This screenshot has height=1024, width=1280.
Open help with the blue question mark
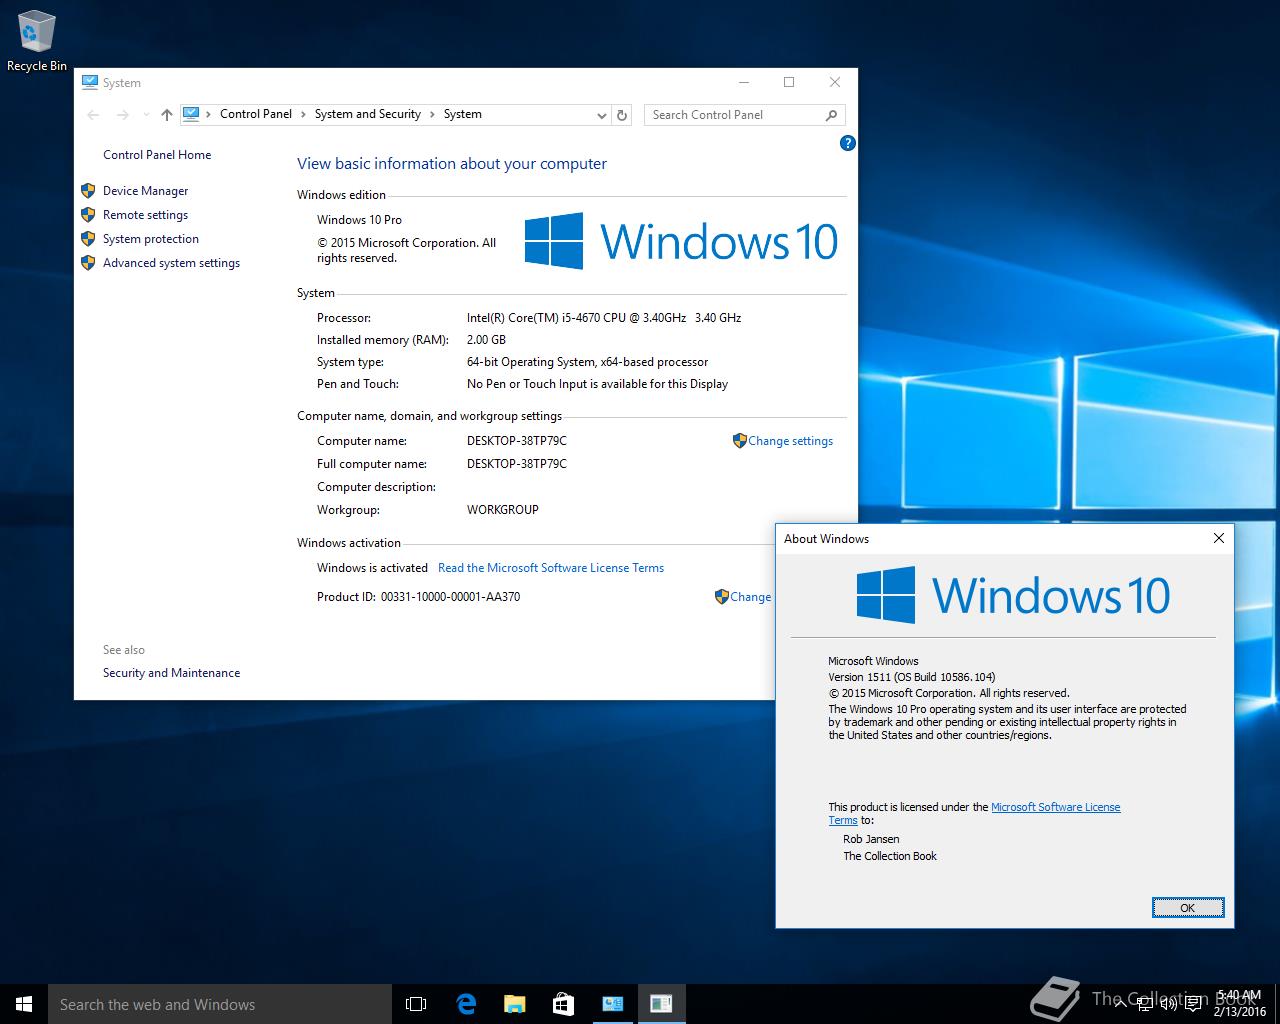[x=848, y=143]
